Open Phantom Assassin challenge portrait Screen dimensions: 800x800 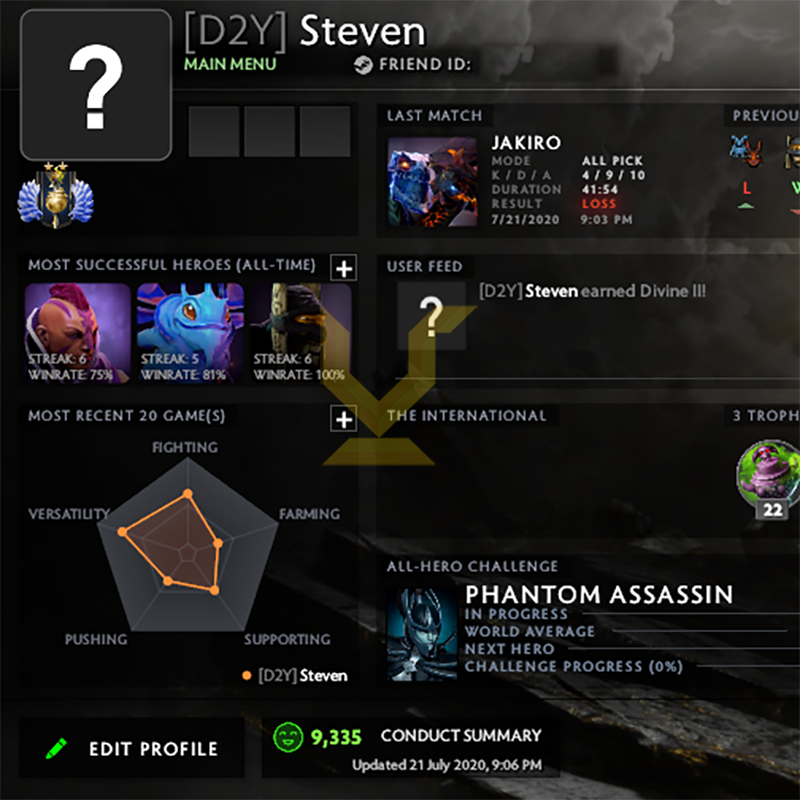pyautogui.click(x=422, y=635)
